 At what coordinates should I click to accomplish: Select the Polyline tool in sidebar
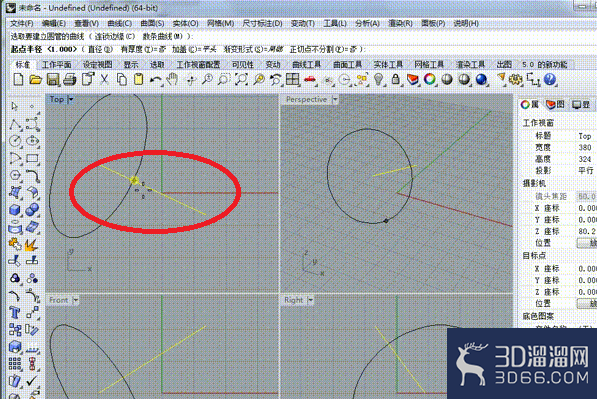(15, 124)
